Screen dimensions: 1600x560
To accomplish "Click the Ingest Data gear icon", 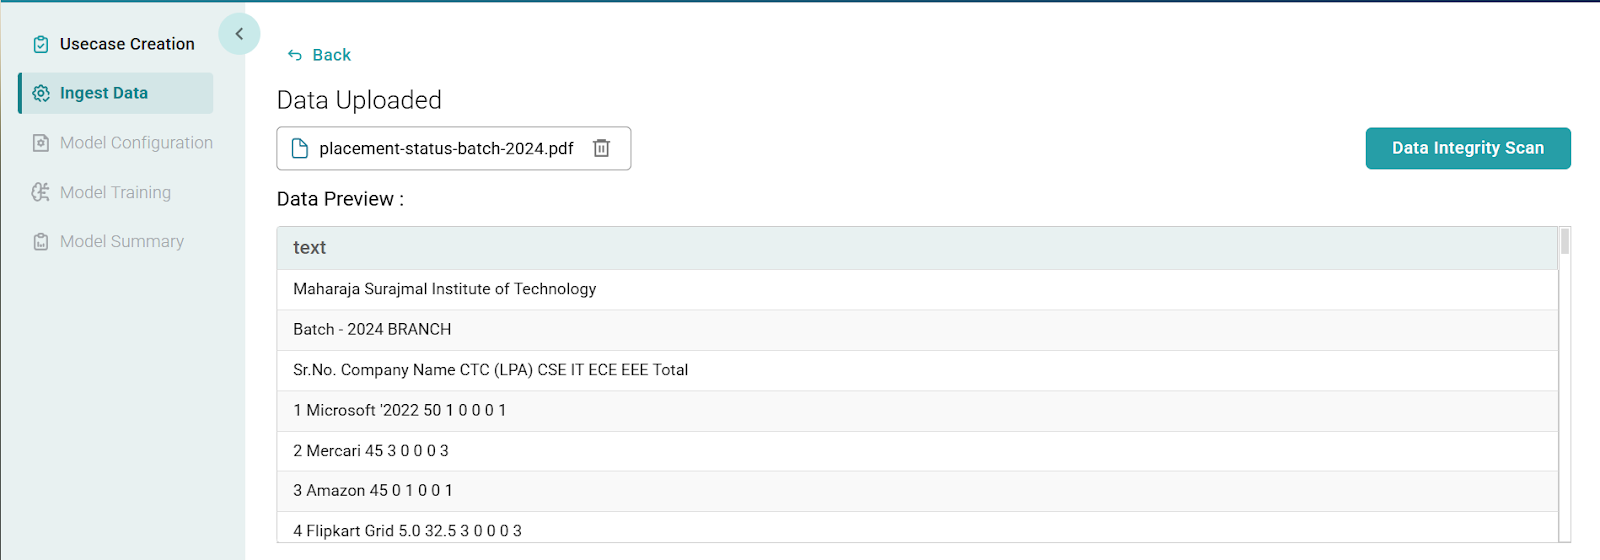I will point(41,93).
